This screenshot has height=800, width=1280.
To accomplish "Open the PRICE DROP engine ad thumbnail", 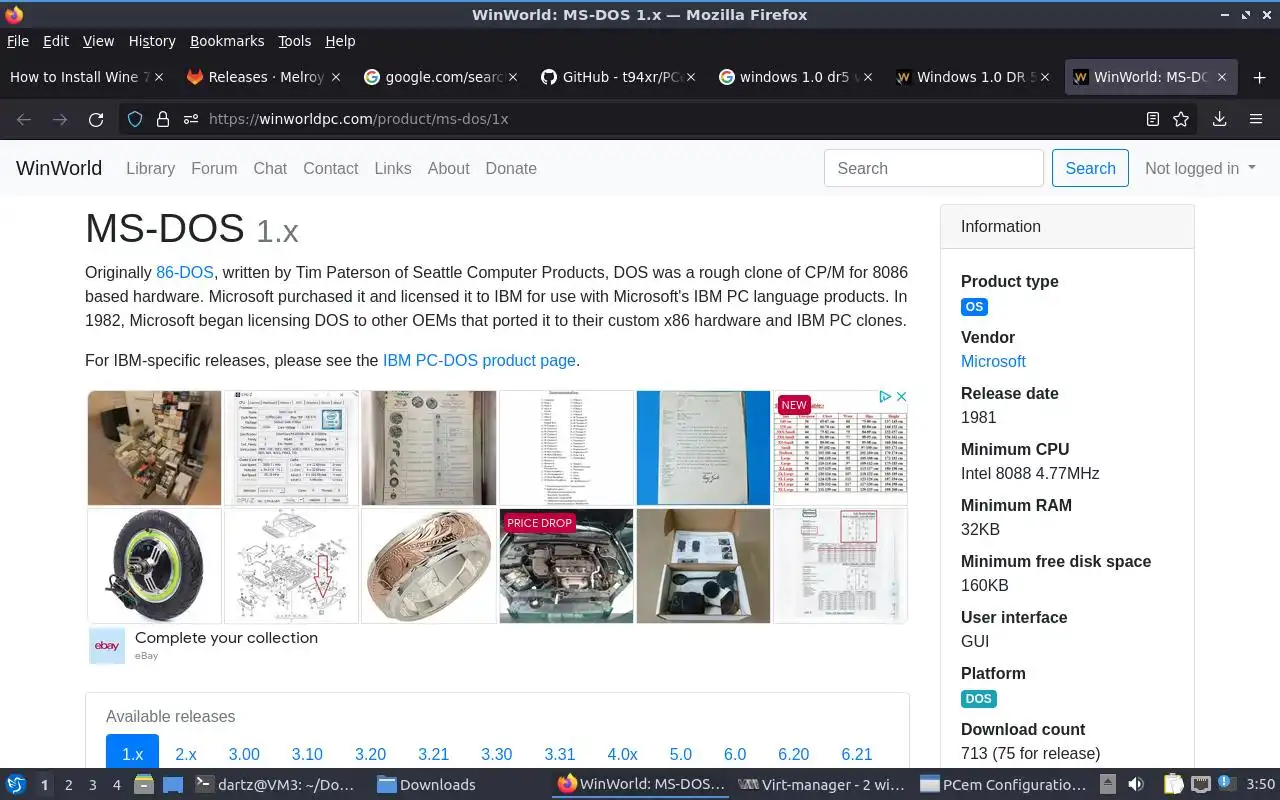I will (566, 566).
